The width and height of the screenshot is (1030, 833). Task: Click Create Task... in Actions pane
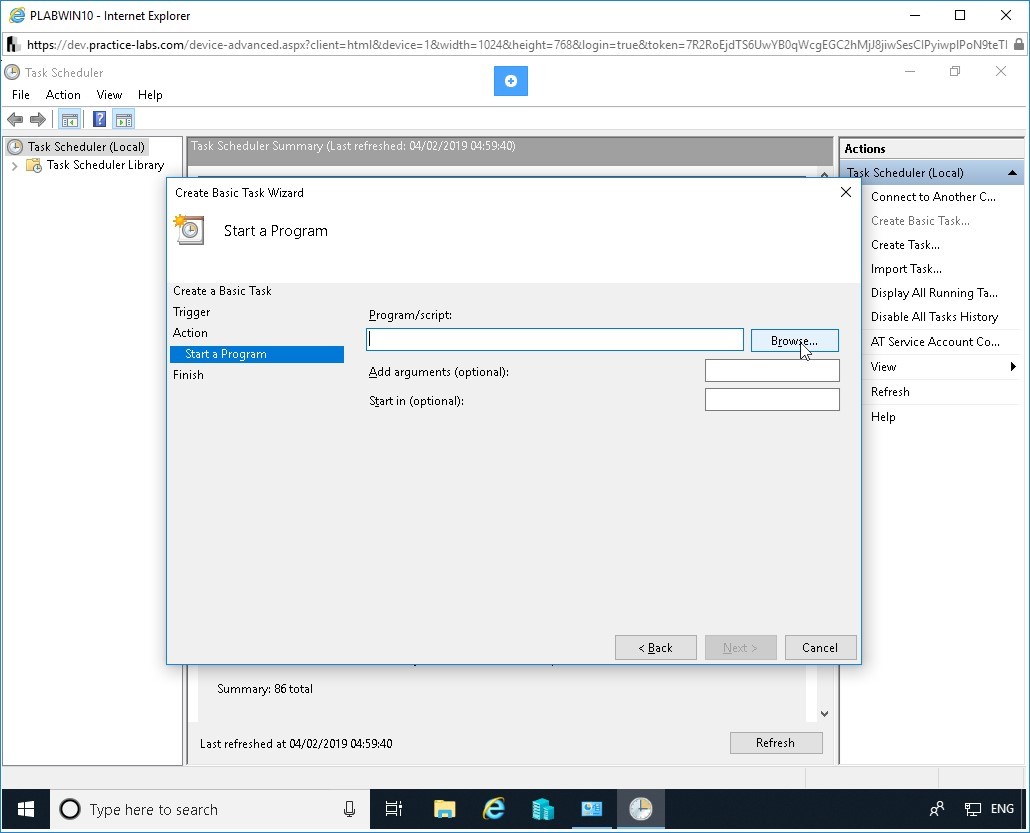coord(905,244)
